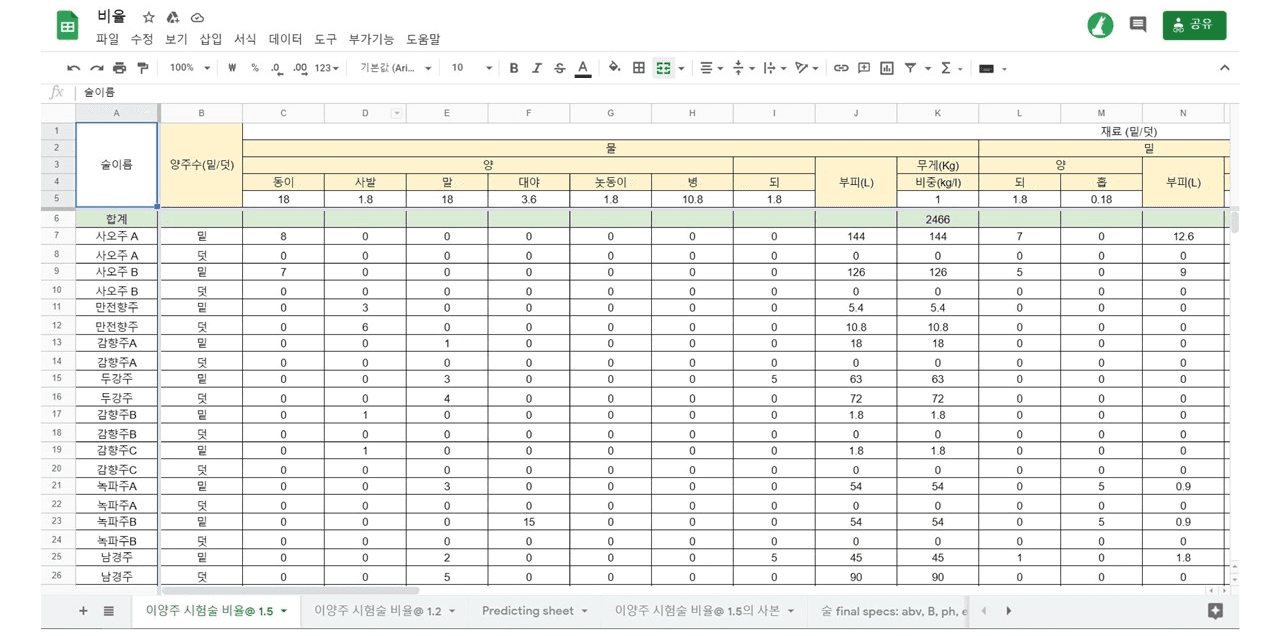The width and height of the screenshot is (1280, 636).
Task: Toggle italic formatting
Action: [536, 68]
